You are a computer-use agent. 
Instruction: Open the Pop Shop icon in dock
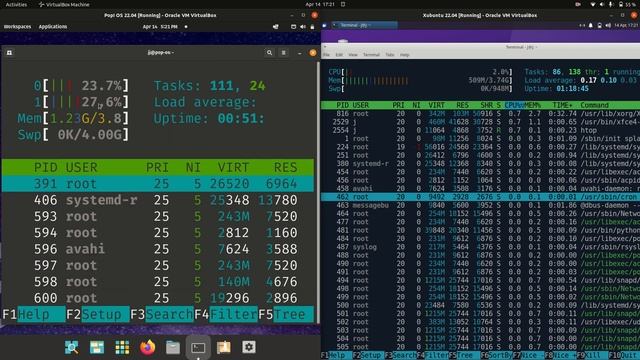97,347
